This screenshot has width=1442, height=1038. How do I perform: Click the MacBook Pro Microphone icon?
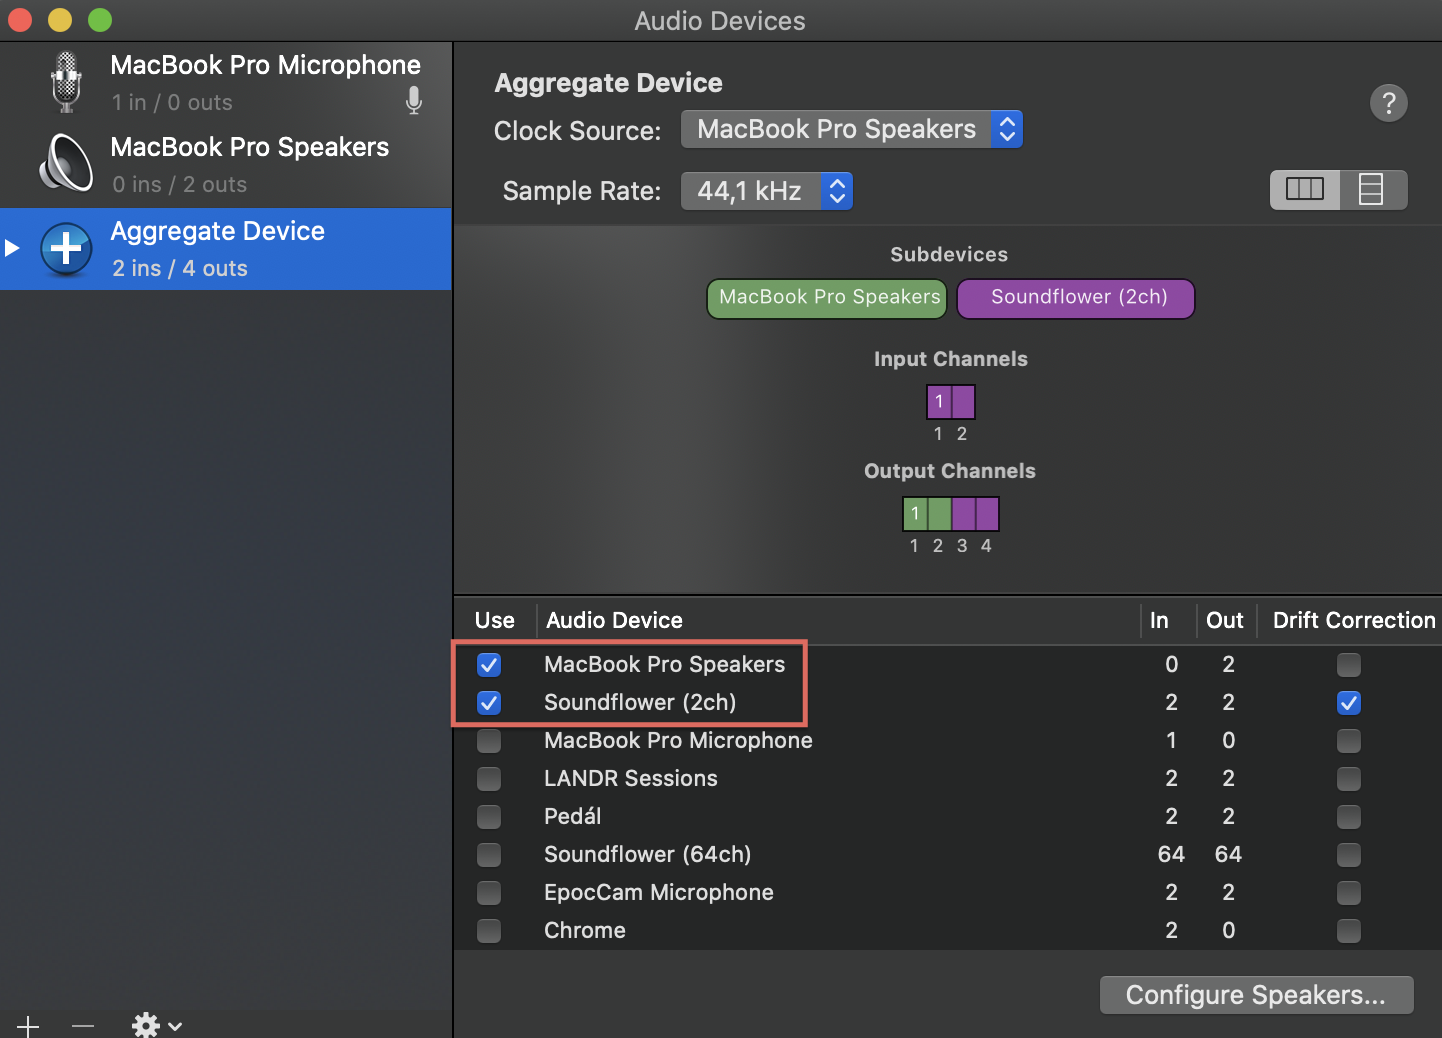66,82
